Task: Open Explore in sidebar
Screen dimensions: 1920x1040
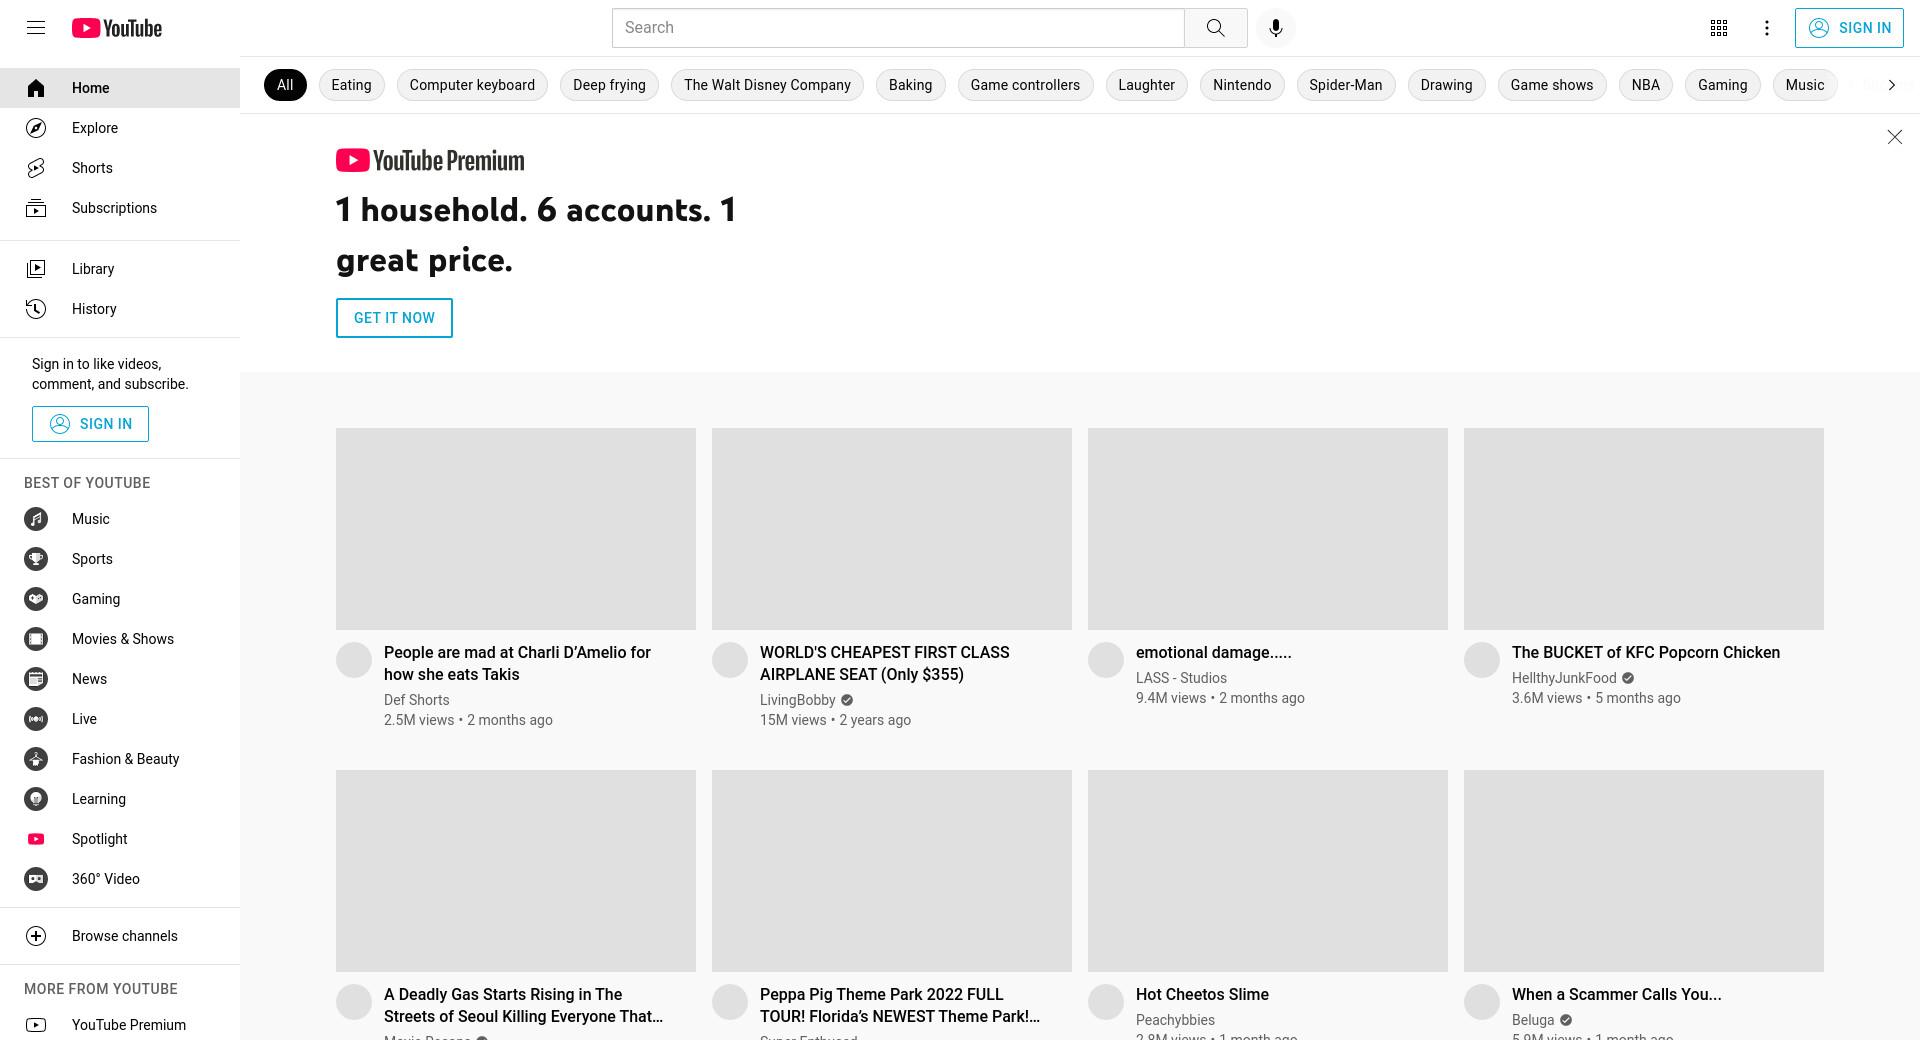Action: tap(120, 128)
